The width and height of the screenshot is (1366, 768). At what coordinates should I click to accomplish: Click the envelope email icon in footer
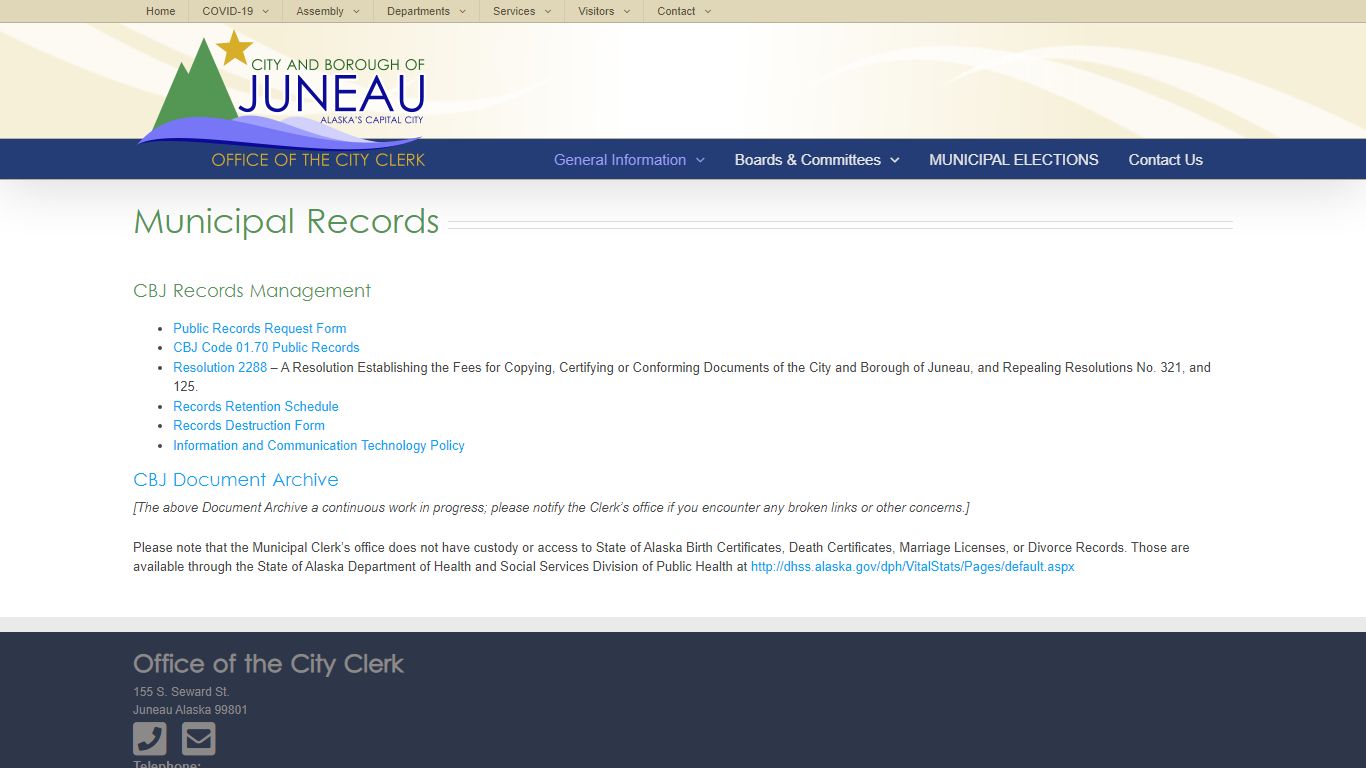[x=198, y=739]
